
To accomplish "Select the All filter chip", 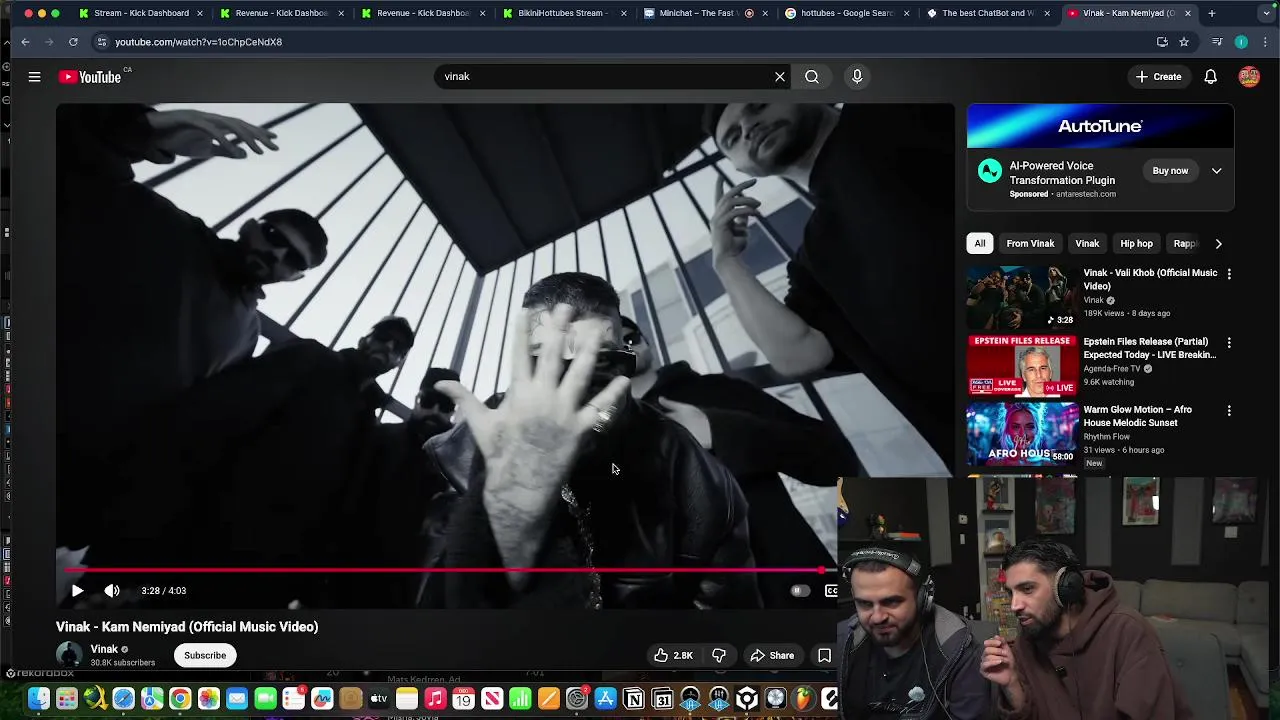I will 980,244.
